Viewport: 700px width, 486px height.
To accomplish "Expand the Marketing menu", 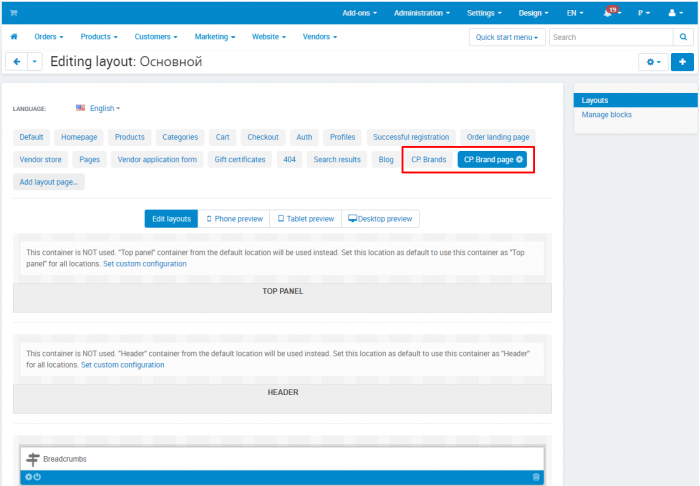I will 215,37.
